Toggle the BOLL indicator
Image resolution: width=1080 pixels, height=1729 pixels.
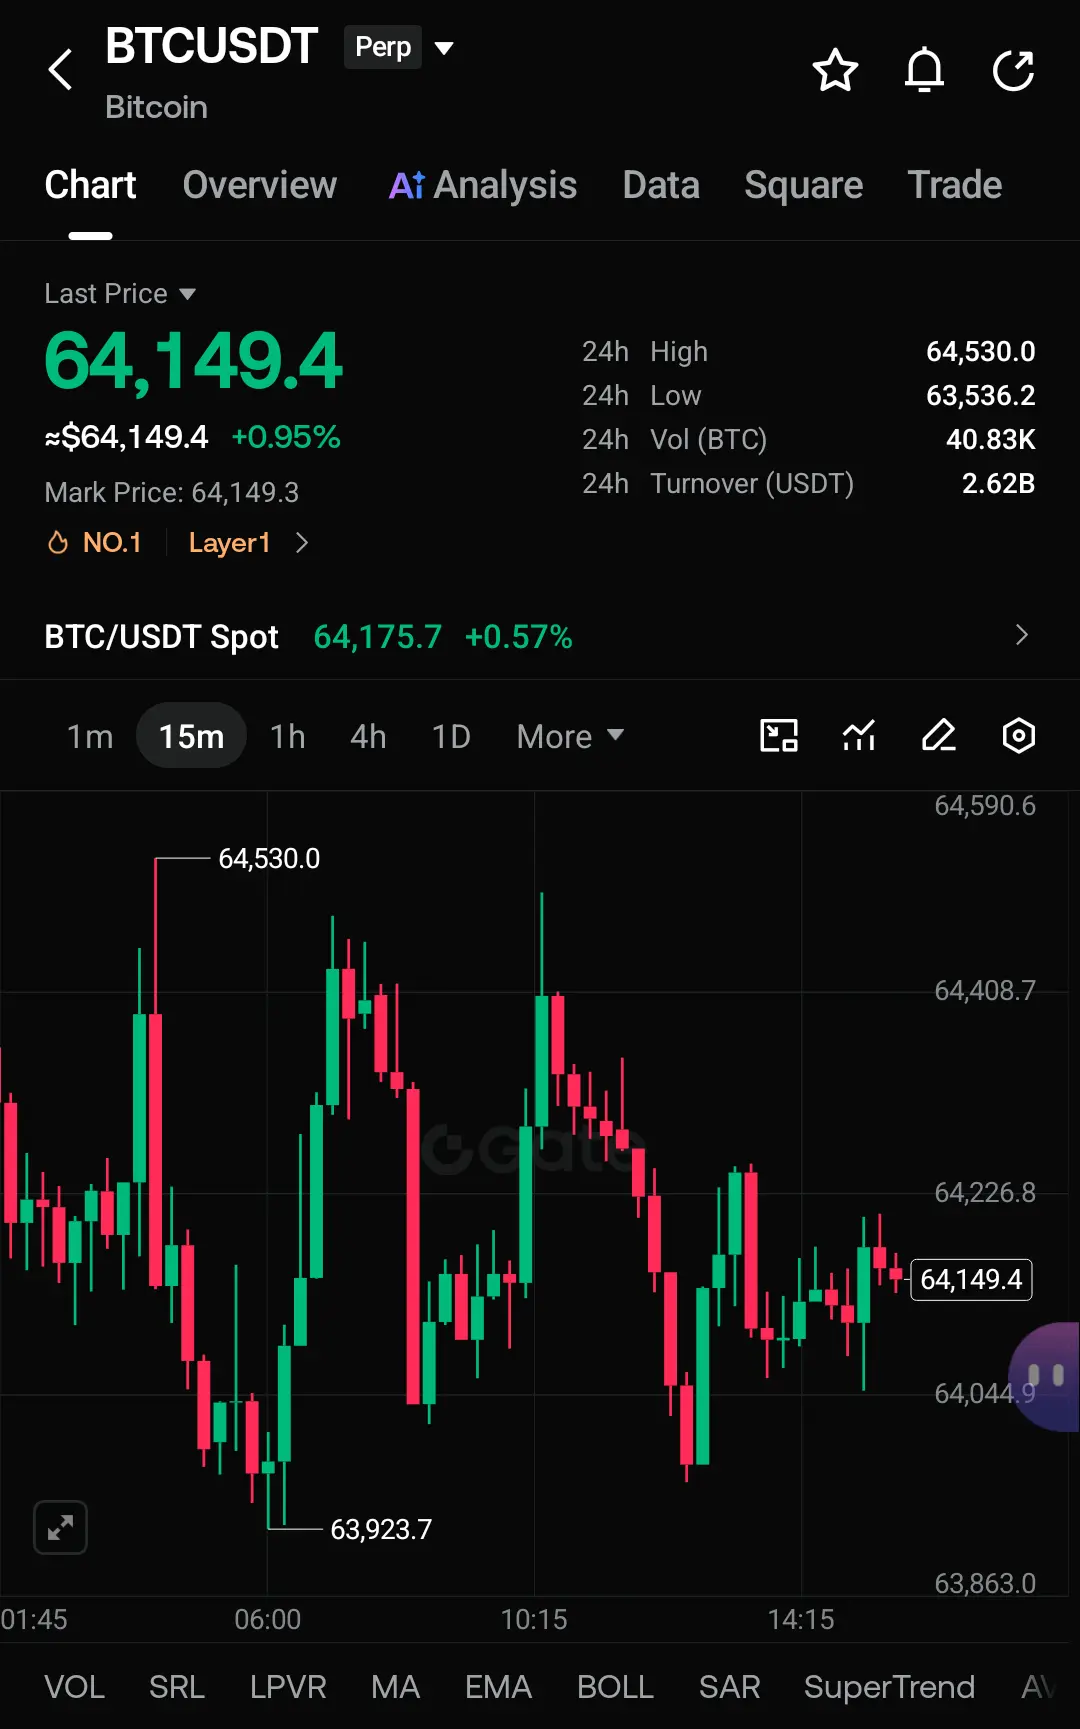615,1687
